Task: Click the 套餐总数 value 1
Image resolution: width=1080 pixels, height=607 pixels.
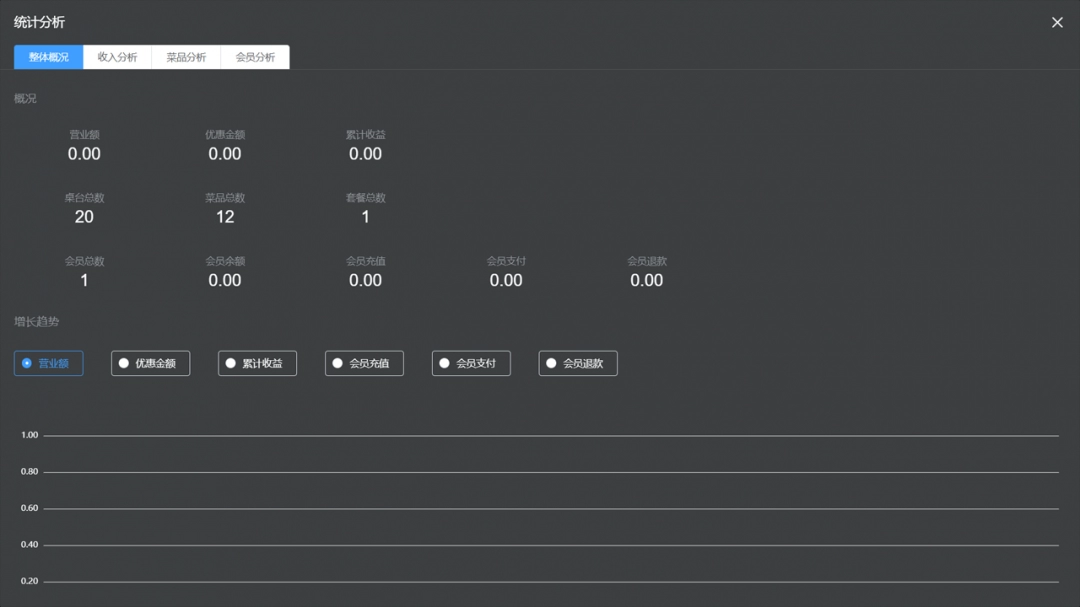Action: 365,217
